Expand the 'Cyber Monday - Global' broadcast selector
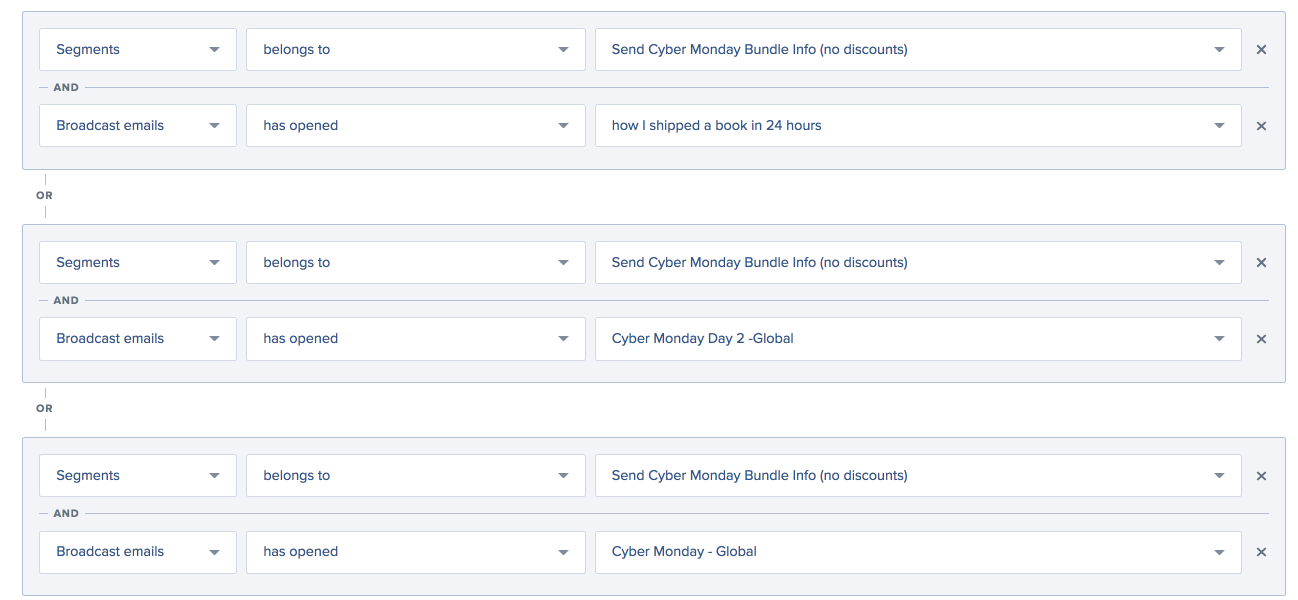The height and width of the screenshot is (600, 1298). coord(918,551)
